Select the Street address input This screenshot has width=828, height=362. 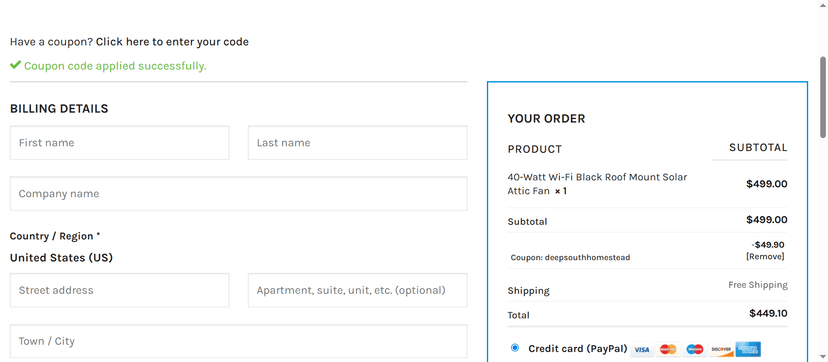[x=119, y=290]
